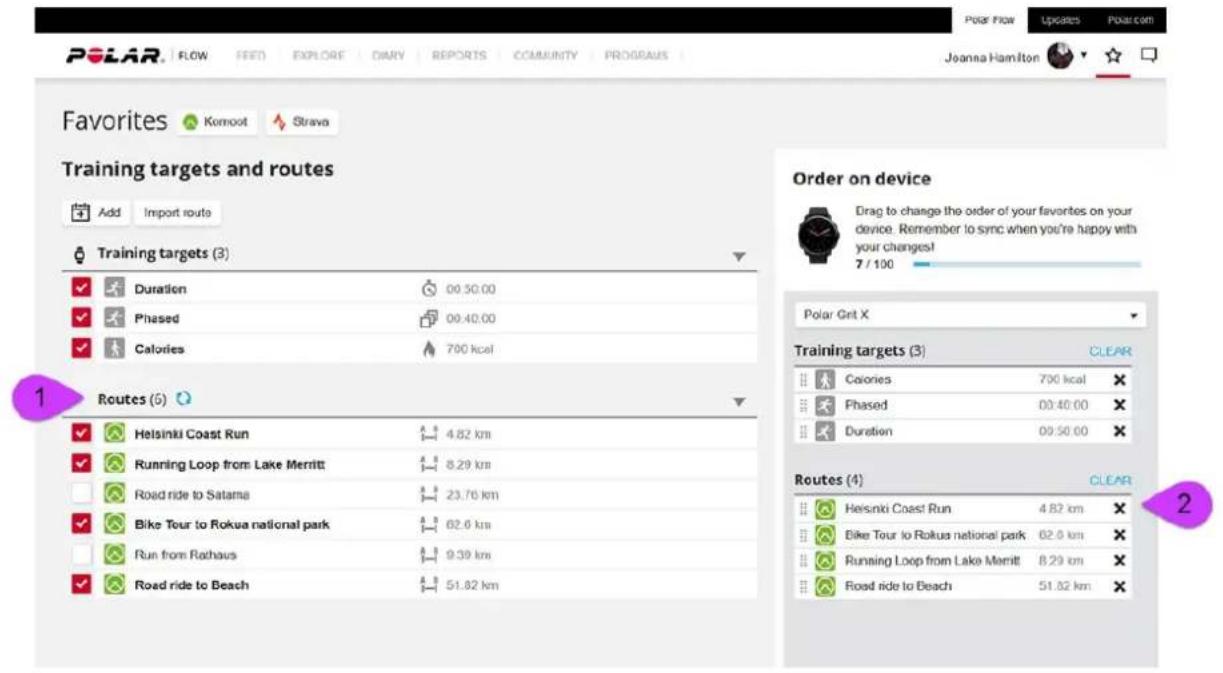Open the notifications speech bubble icon
The image size is (1223, 673).
click(1149, 56)
